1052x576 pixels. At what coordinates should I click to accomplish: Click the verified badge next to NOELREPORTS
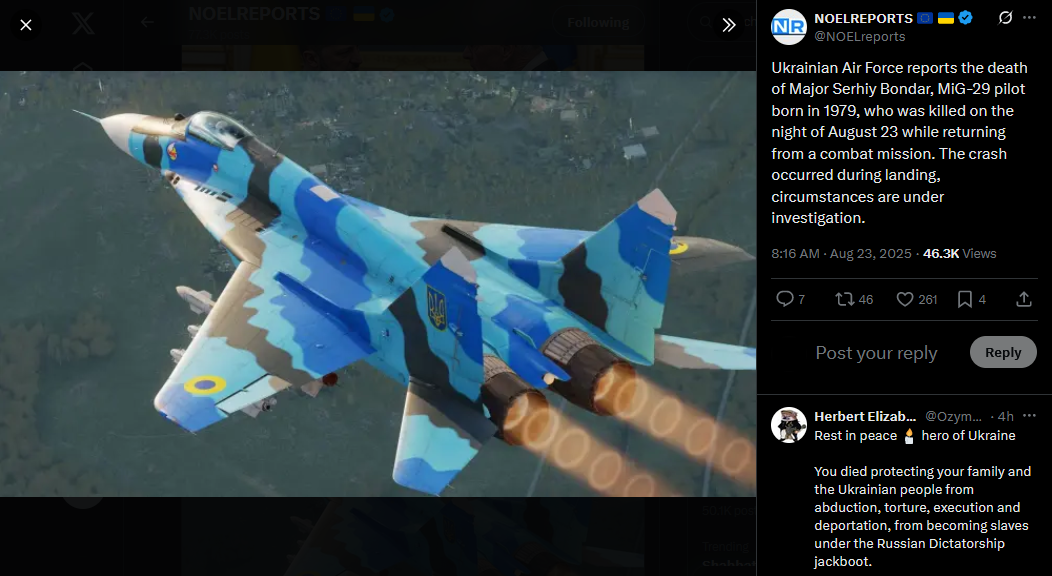pos(965,18)
